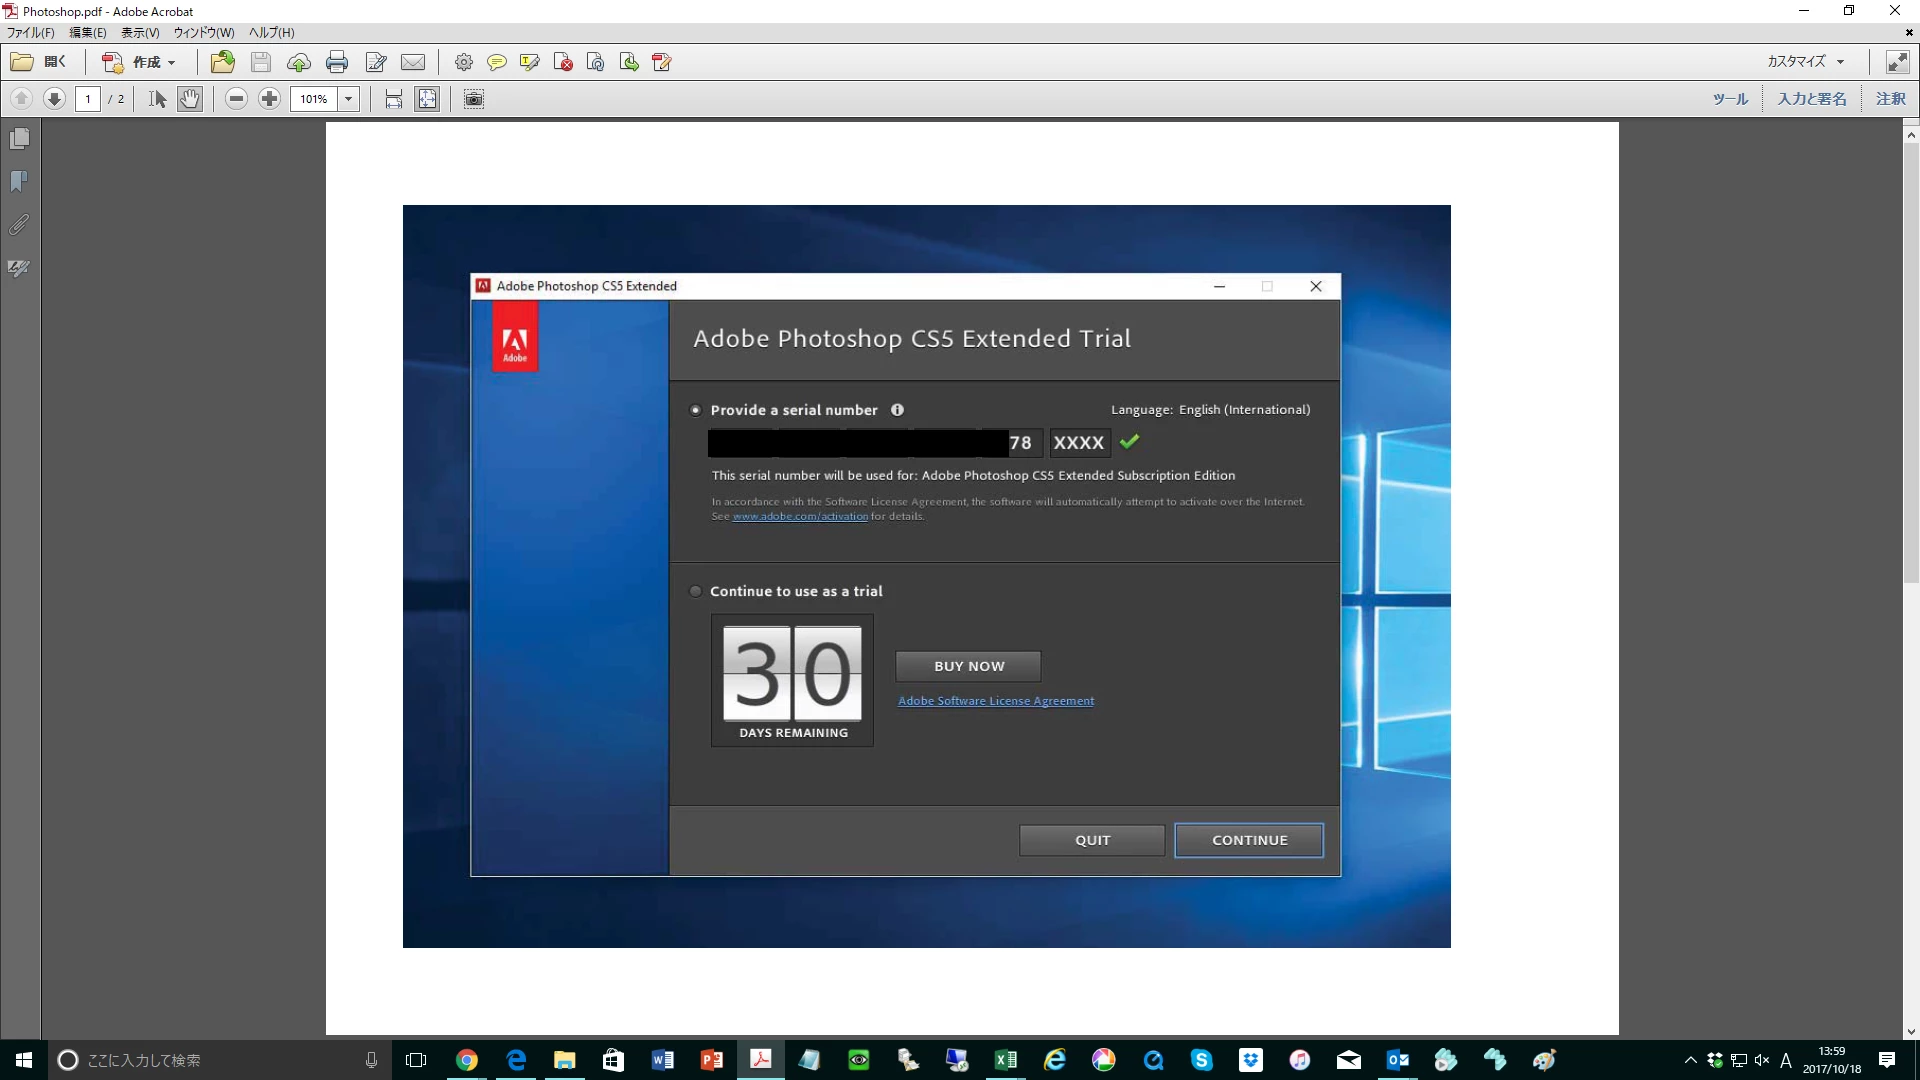Screen dimensions: 1920x1080
Task: Toggle the hand pan tool
Action: tap(190, 99)
